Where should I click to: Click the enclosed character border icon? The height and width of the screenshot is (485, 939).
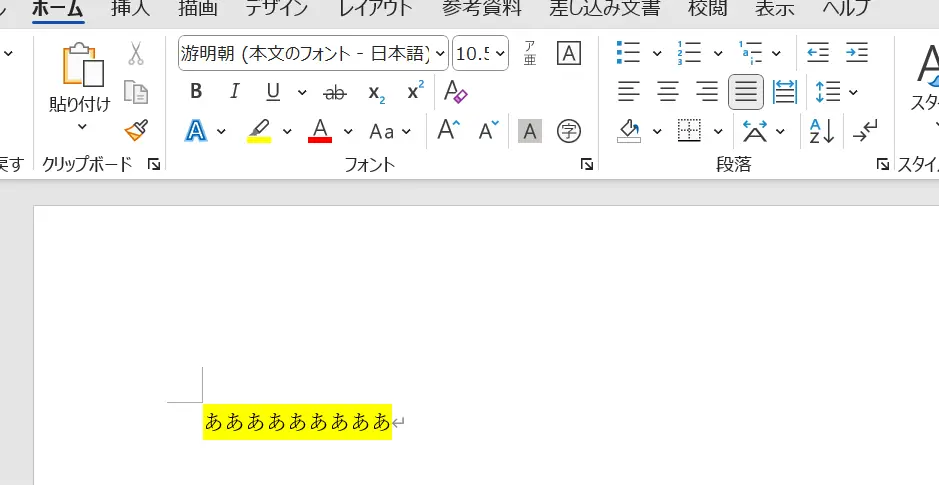569,53
